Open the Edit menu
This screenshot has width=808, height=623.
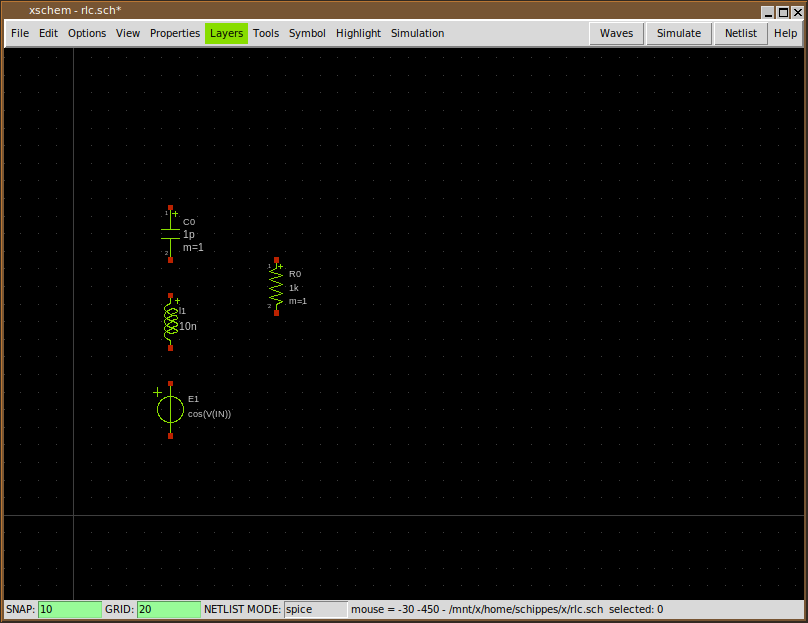[49, 33]
